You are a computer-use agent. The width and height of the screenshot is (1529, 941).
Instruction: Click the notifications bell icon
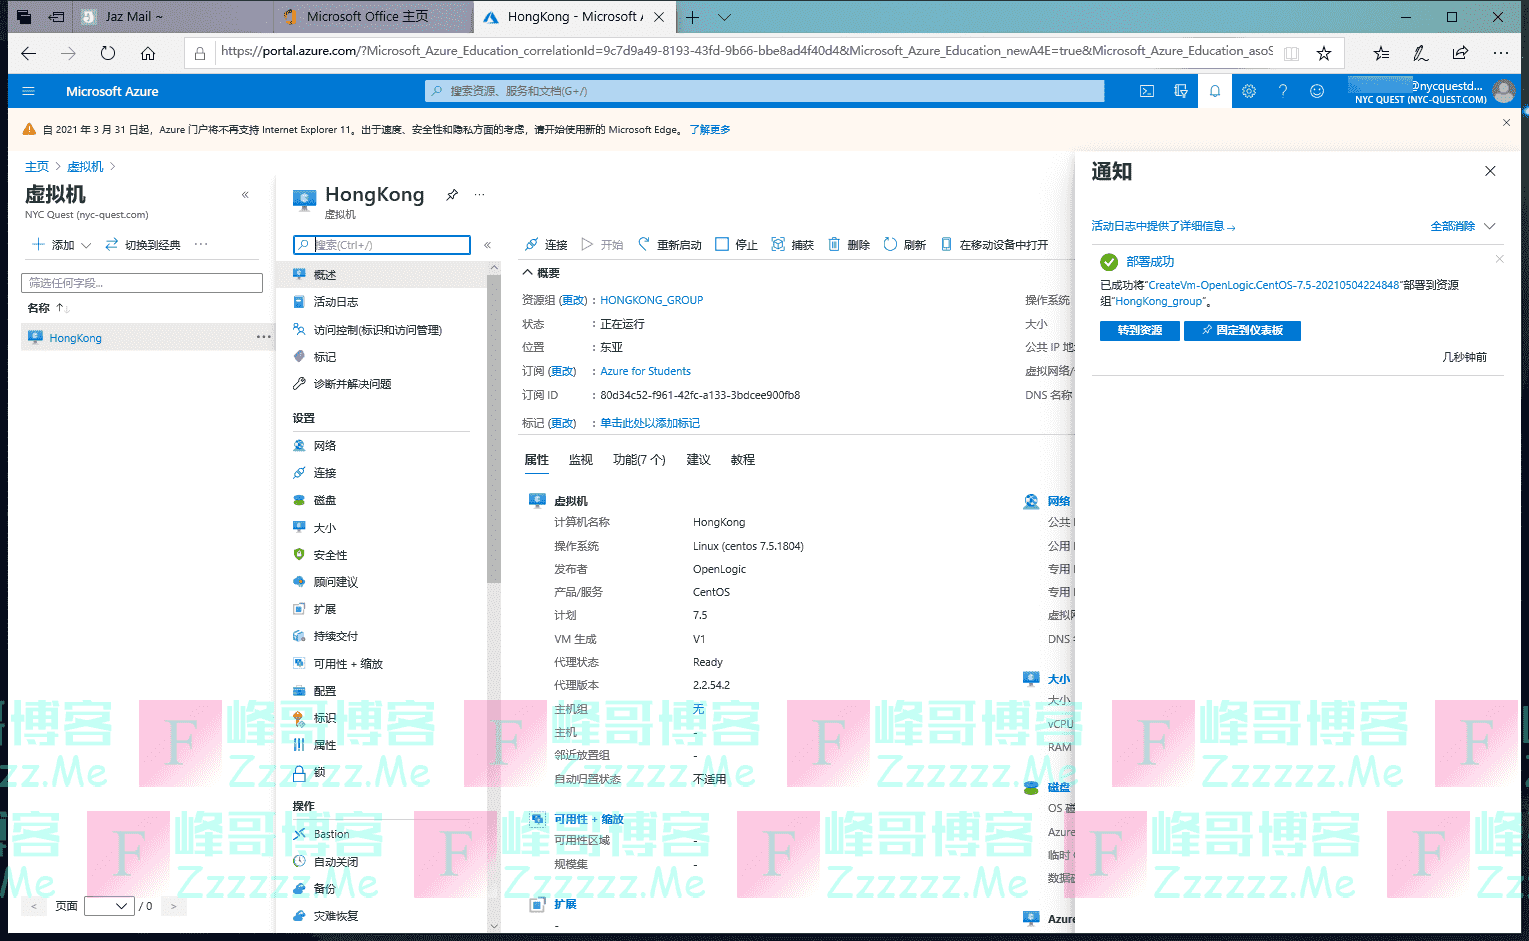point(1214,91)
